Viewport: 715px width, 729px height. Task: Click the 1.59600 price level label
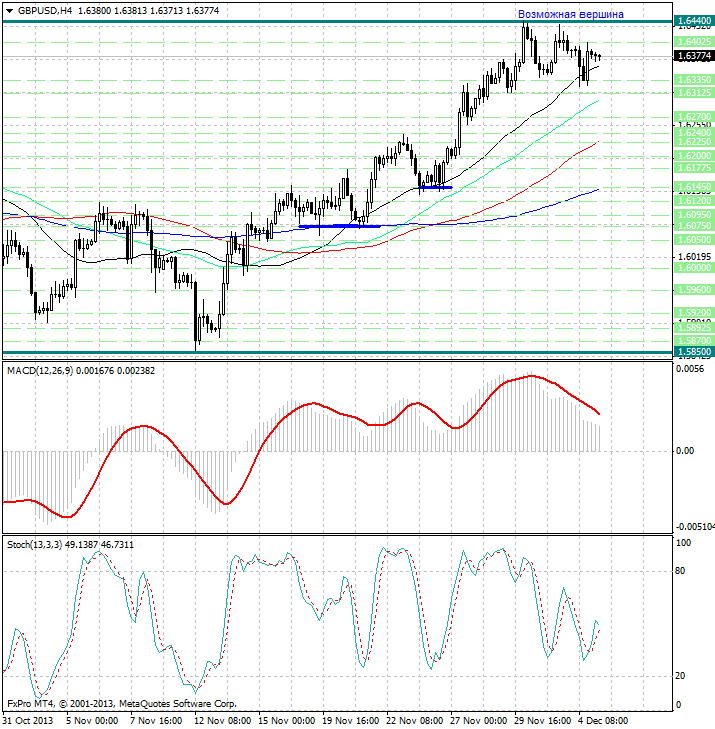(x=694, y=290)
